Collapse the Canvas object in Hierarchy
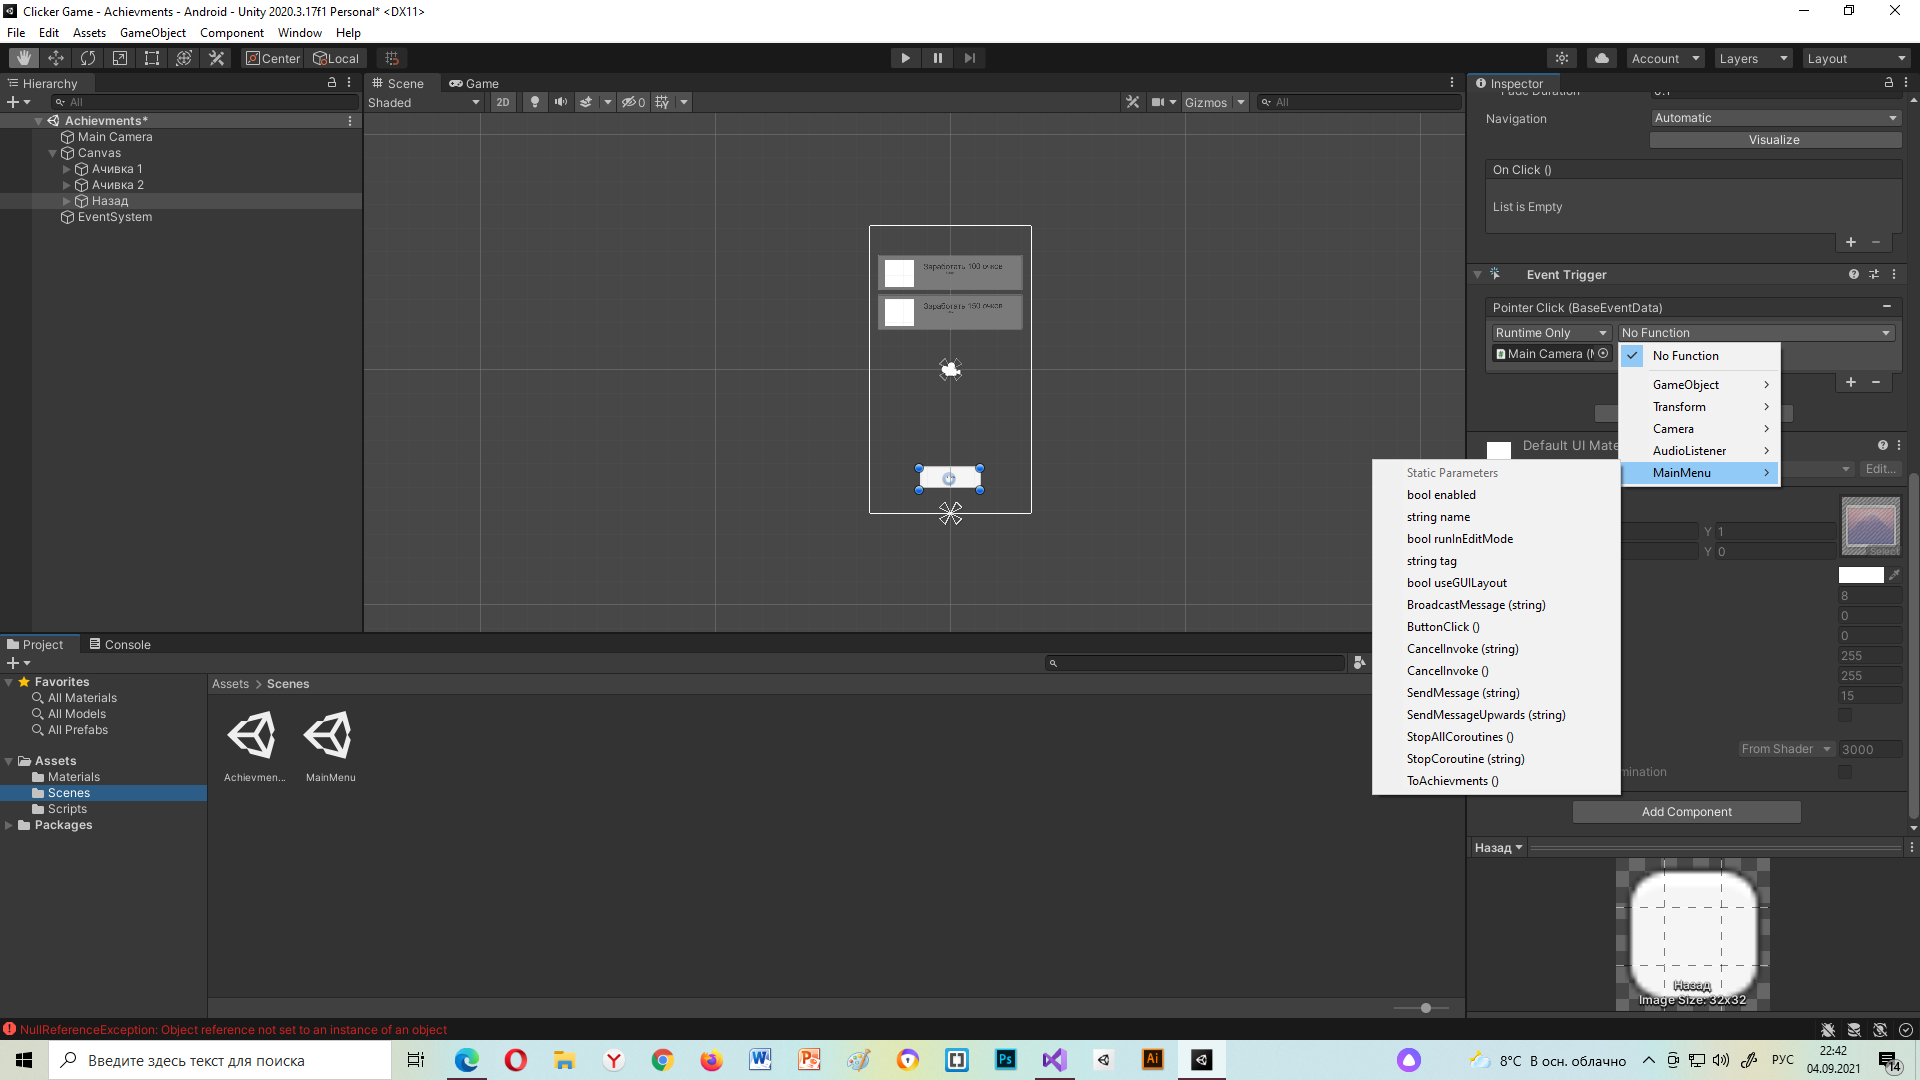 point(53,153)
